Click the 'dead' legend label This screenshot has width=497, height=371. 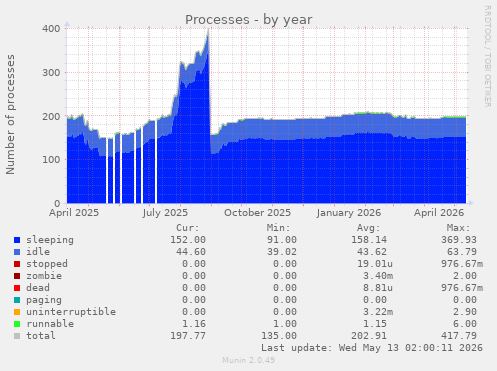point(38,288)
